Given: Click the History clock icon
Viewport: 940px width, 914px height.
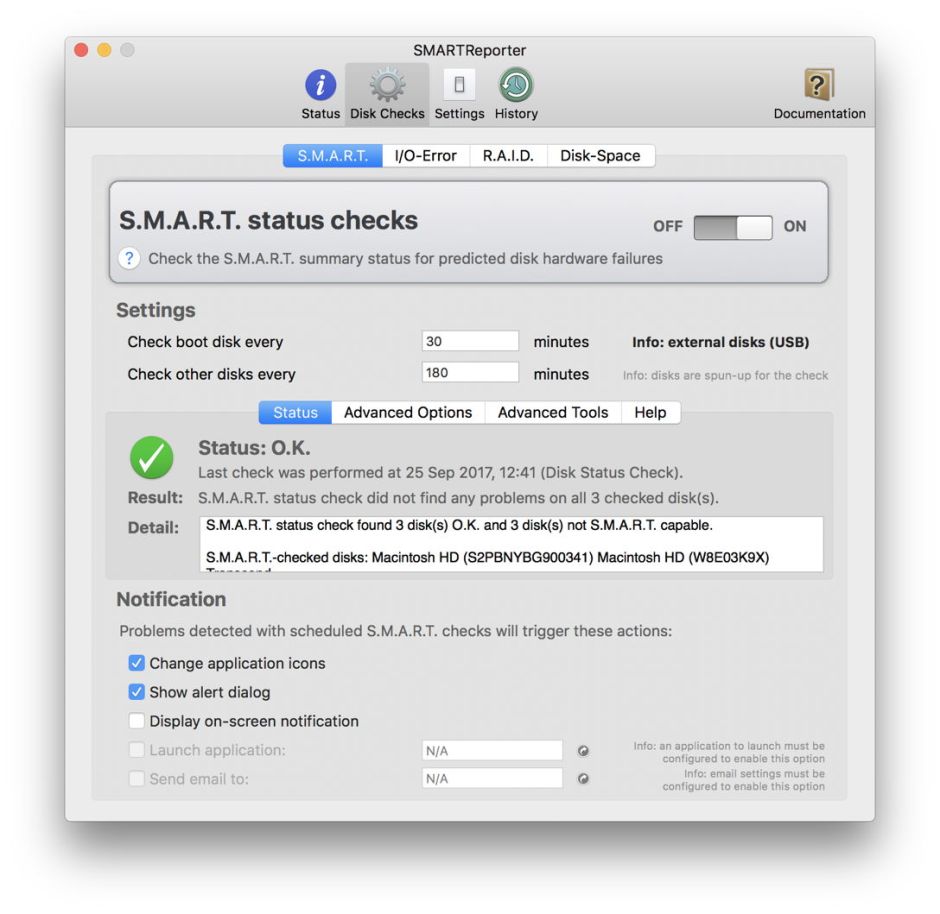Looking at the screenshot, I should pyautogui.click(x=514, y=85).
